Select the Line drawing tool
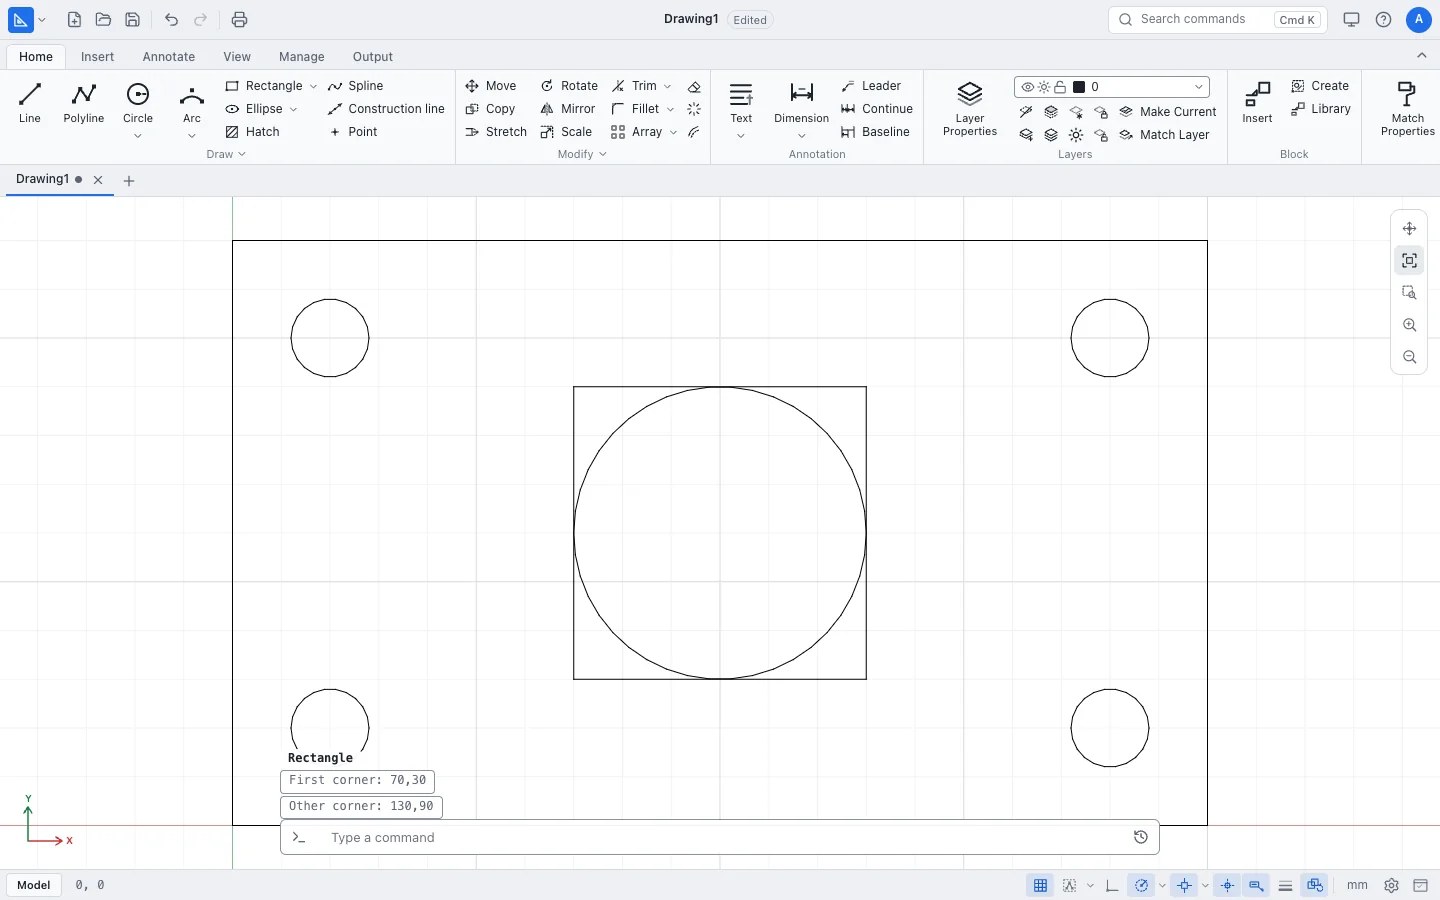Image resolution: width=1440 pixels, height=900 pixels. click(x=30, y=103)
